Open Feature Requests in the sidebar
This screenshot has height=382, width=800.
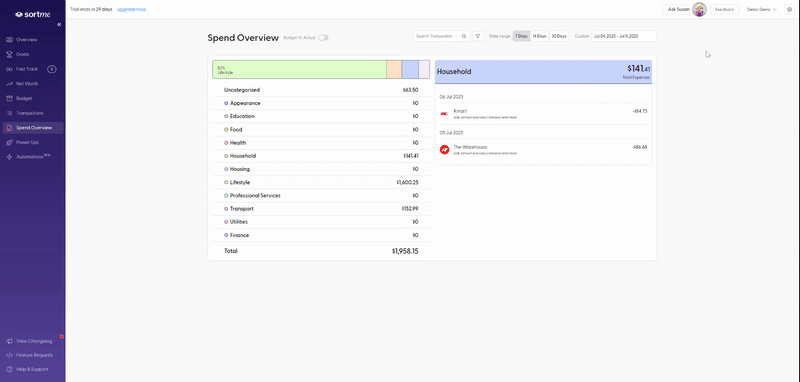(33, 355)
